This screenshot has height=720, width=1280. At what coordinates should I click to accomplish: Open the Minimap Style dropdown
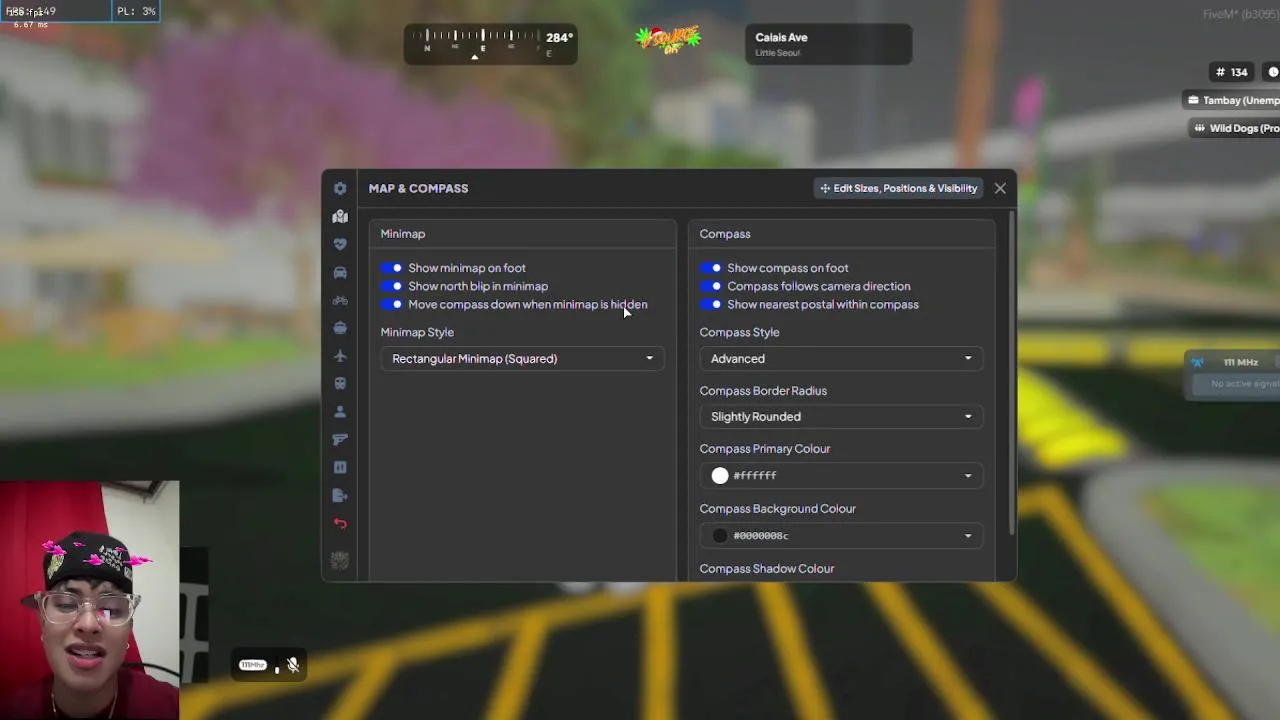tap(522, 358)
